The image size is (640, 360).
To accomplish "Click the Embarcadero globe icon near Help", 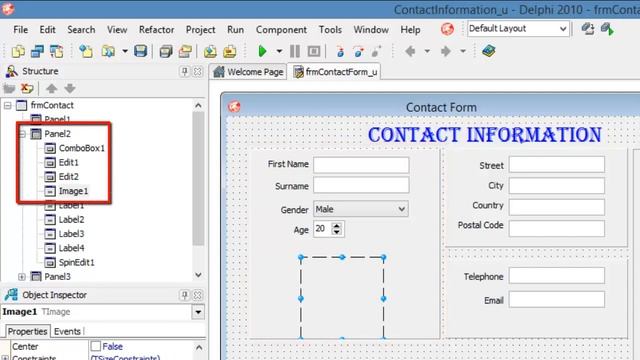I will point(447,29).
